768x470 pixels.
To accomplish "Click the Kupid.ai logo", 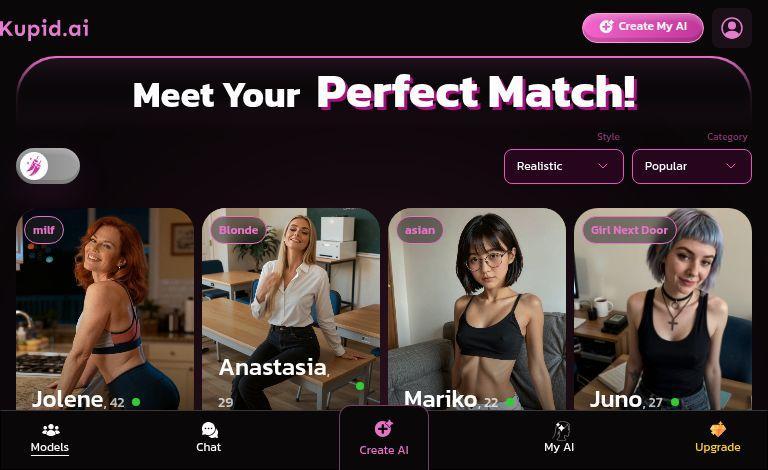I will coord(44,28).
